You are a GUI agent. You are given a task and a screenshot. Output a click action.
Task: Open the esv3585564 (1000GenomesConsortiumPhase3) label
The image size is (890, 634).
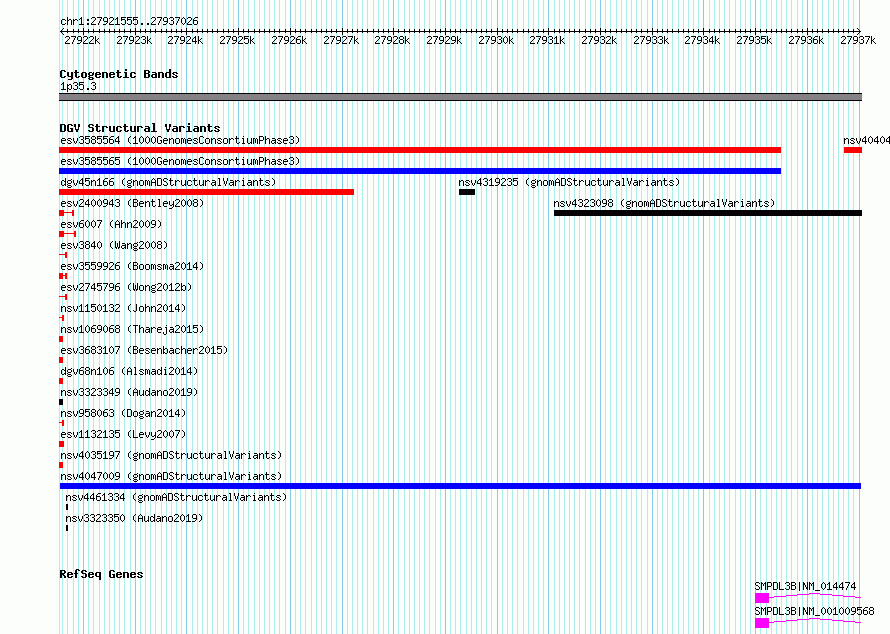pyautogui.click(x=180, y=140)
